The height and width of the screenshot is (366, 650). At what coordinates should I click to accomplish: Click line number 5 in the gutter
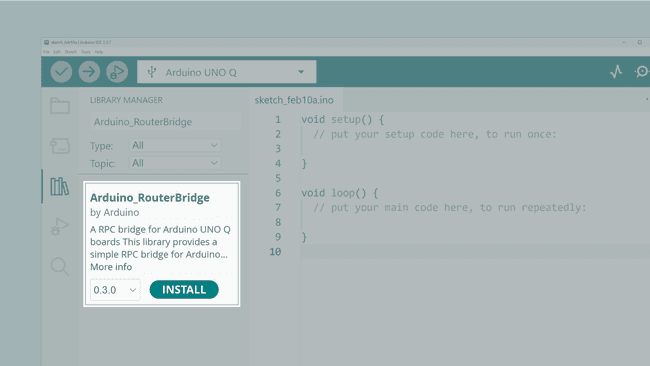click(x=278, y=178)
